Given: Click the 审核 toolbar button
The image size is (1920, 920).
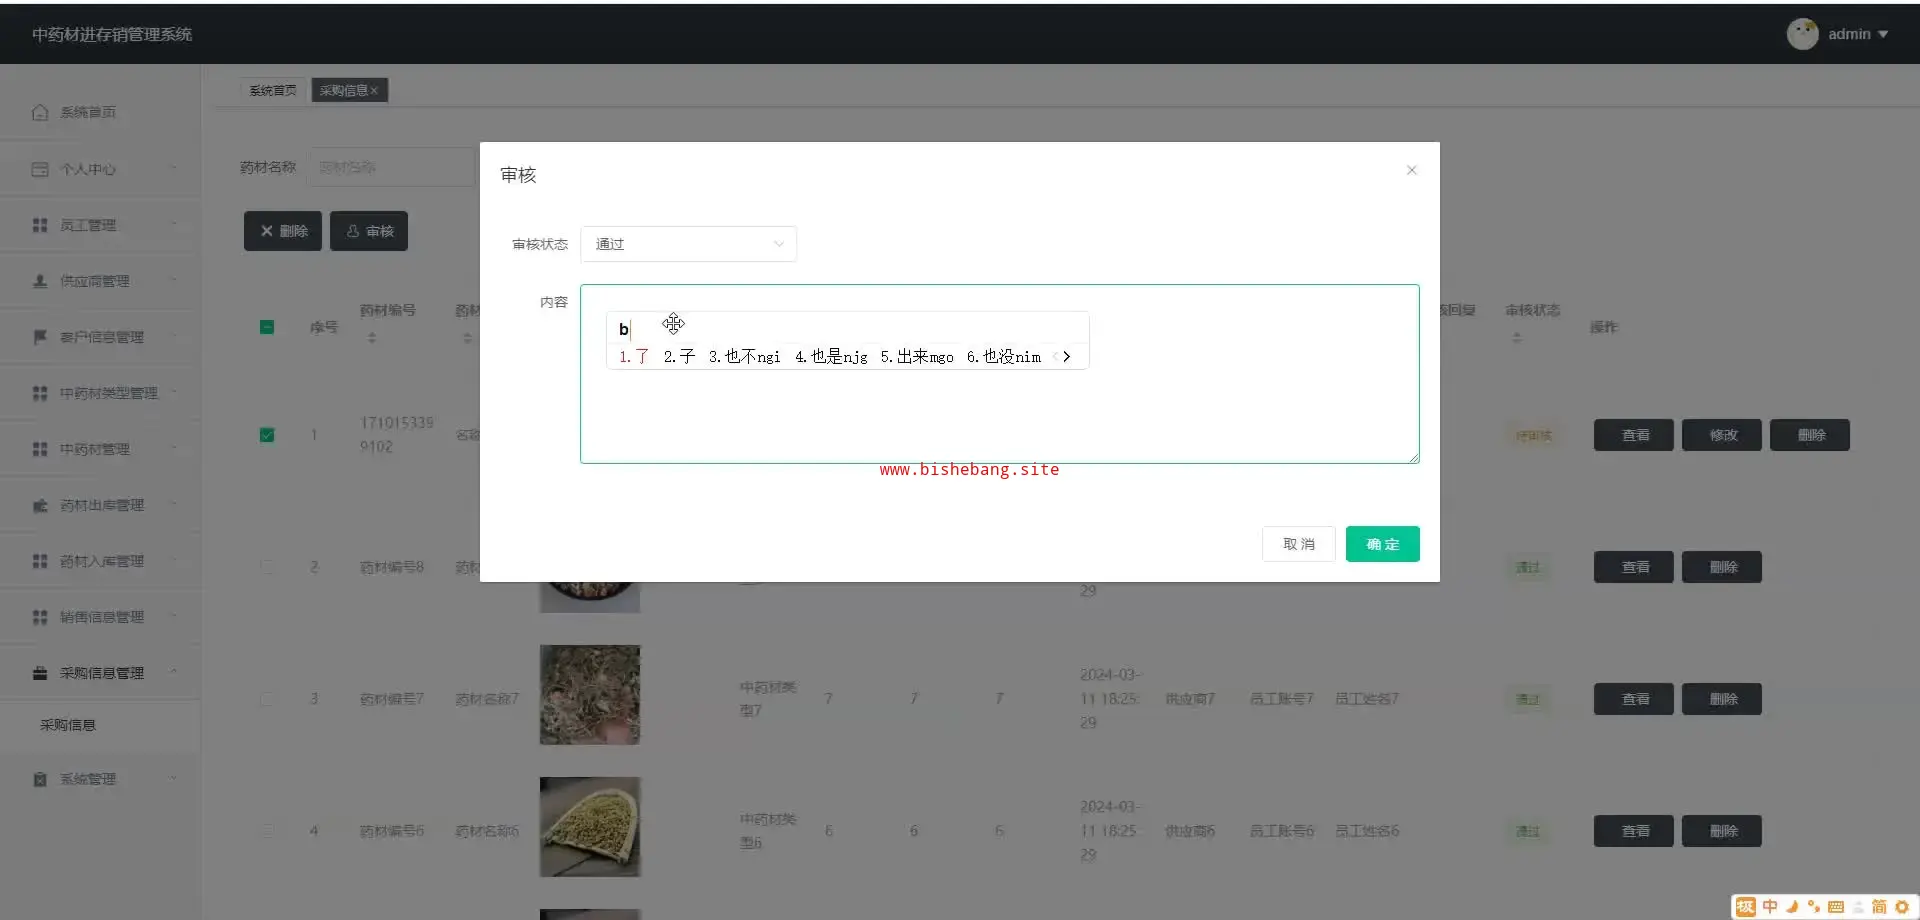Looking at the screenshot, I should (x=369, y=231).
